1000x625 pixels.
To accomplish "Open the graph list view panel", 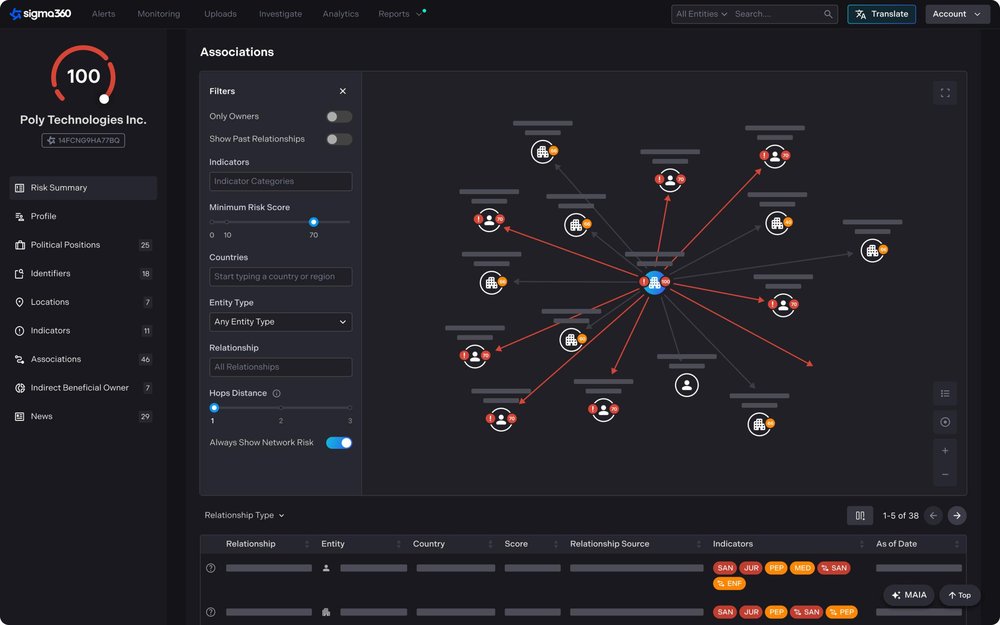I will point(945,393).
